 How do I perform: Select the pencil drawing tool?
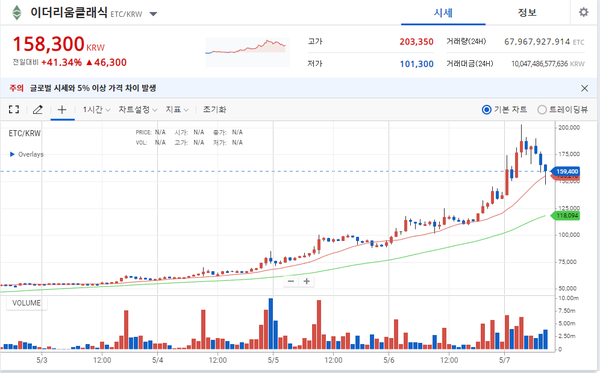tap(38, 110)
